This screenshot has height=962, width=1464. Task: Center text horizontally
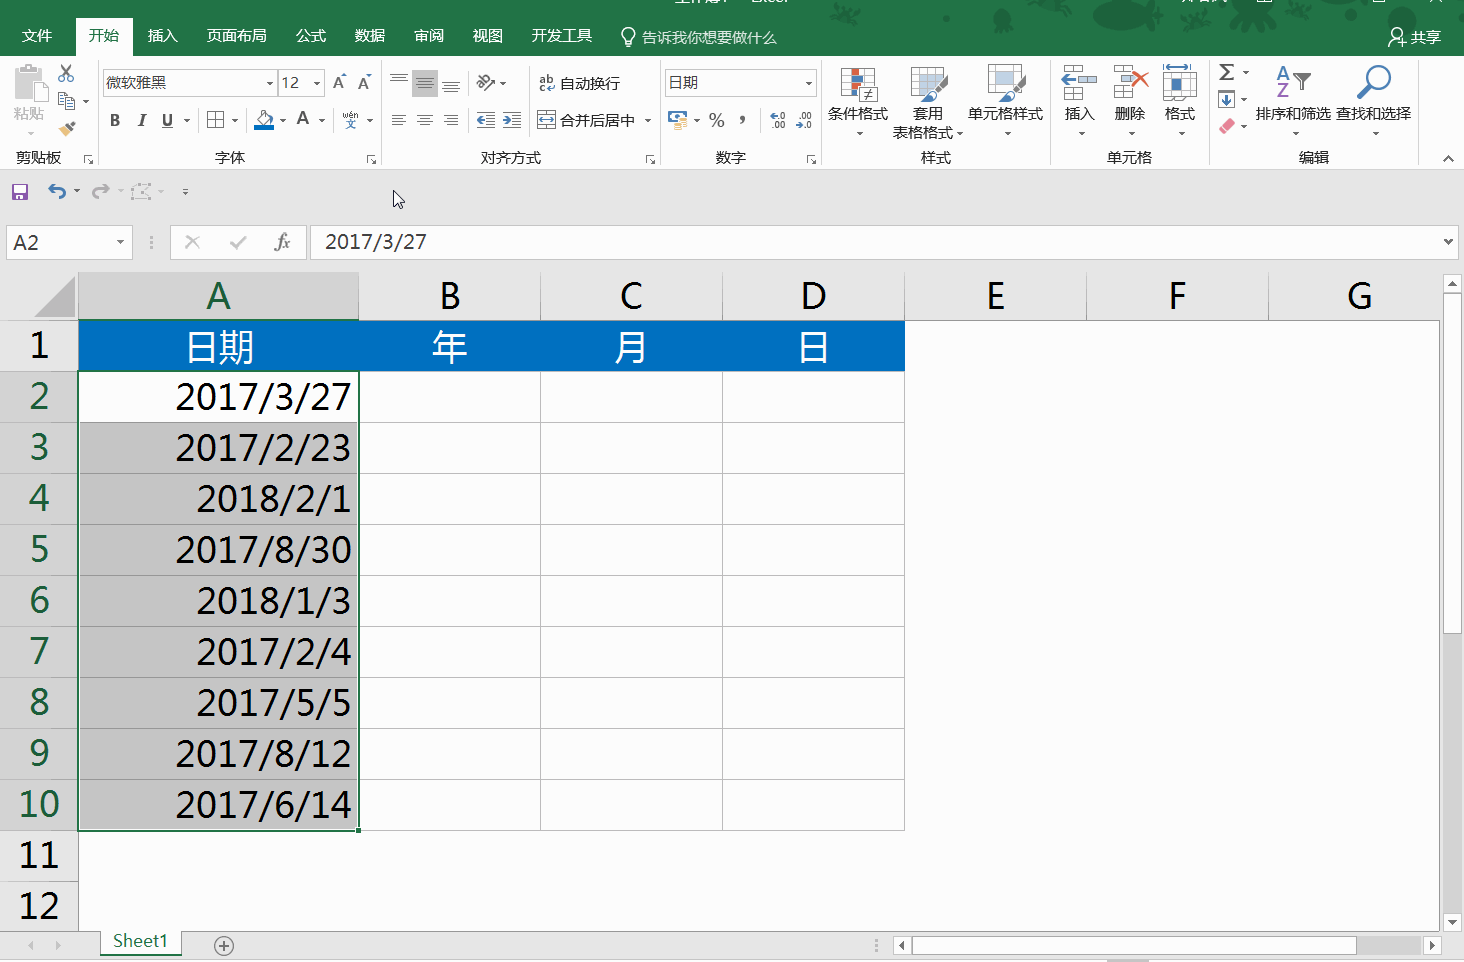pyautogui.click(x=425, y=120)
